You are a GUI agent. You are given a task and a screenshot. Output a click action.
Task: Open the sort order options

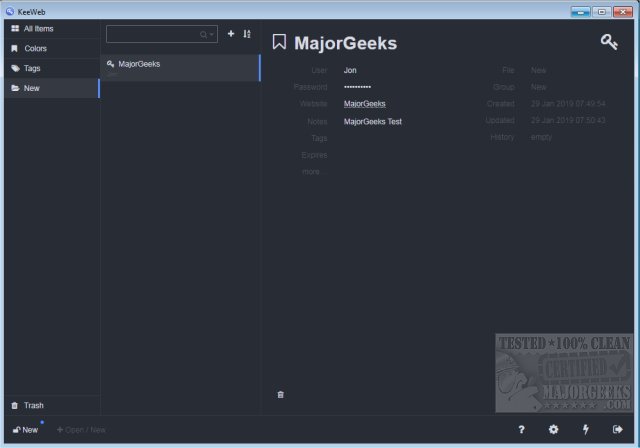pyautogui.click(x=247, y=34)
